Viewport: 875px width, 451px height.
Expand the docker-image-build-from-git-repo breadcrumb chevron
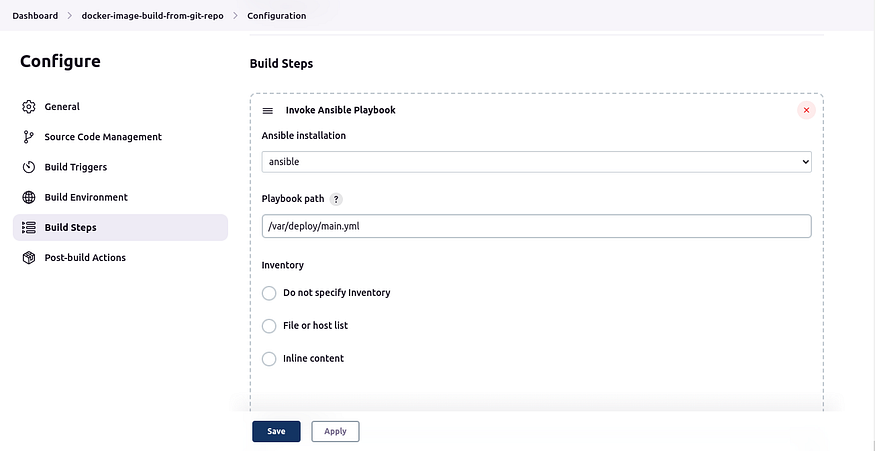pos(235,16)
